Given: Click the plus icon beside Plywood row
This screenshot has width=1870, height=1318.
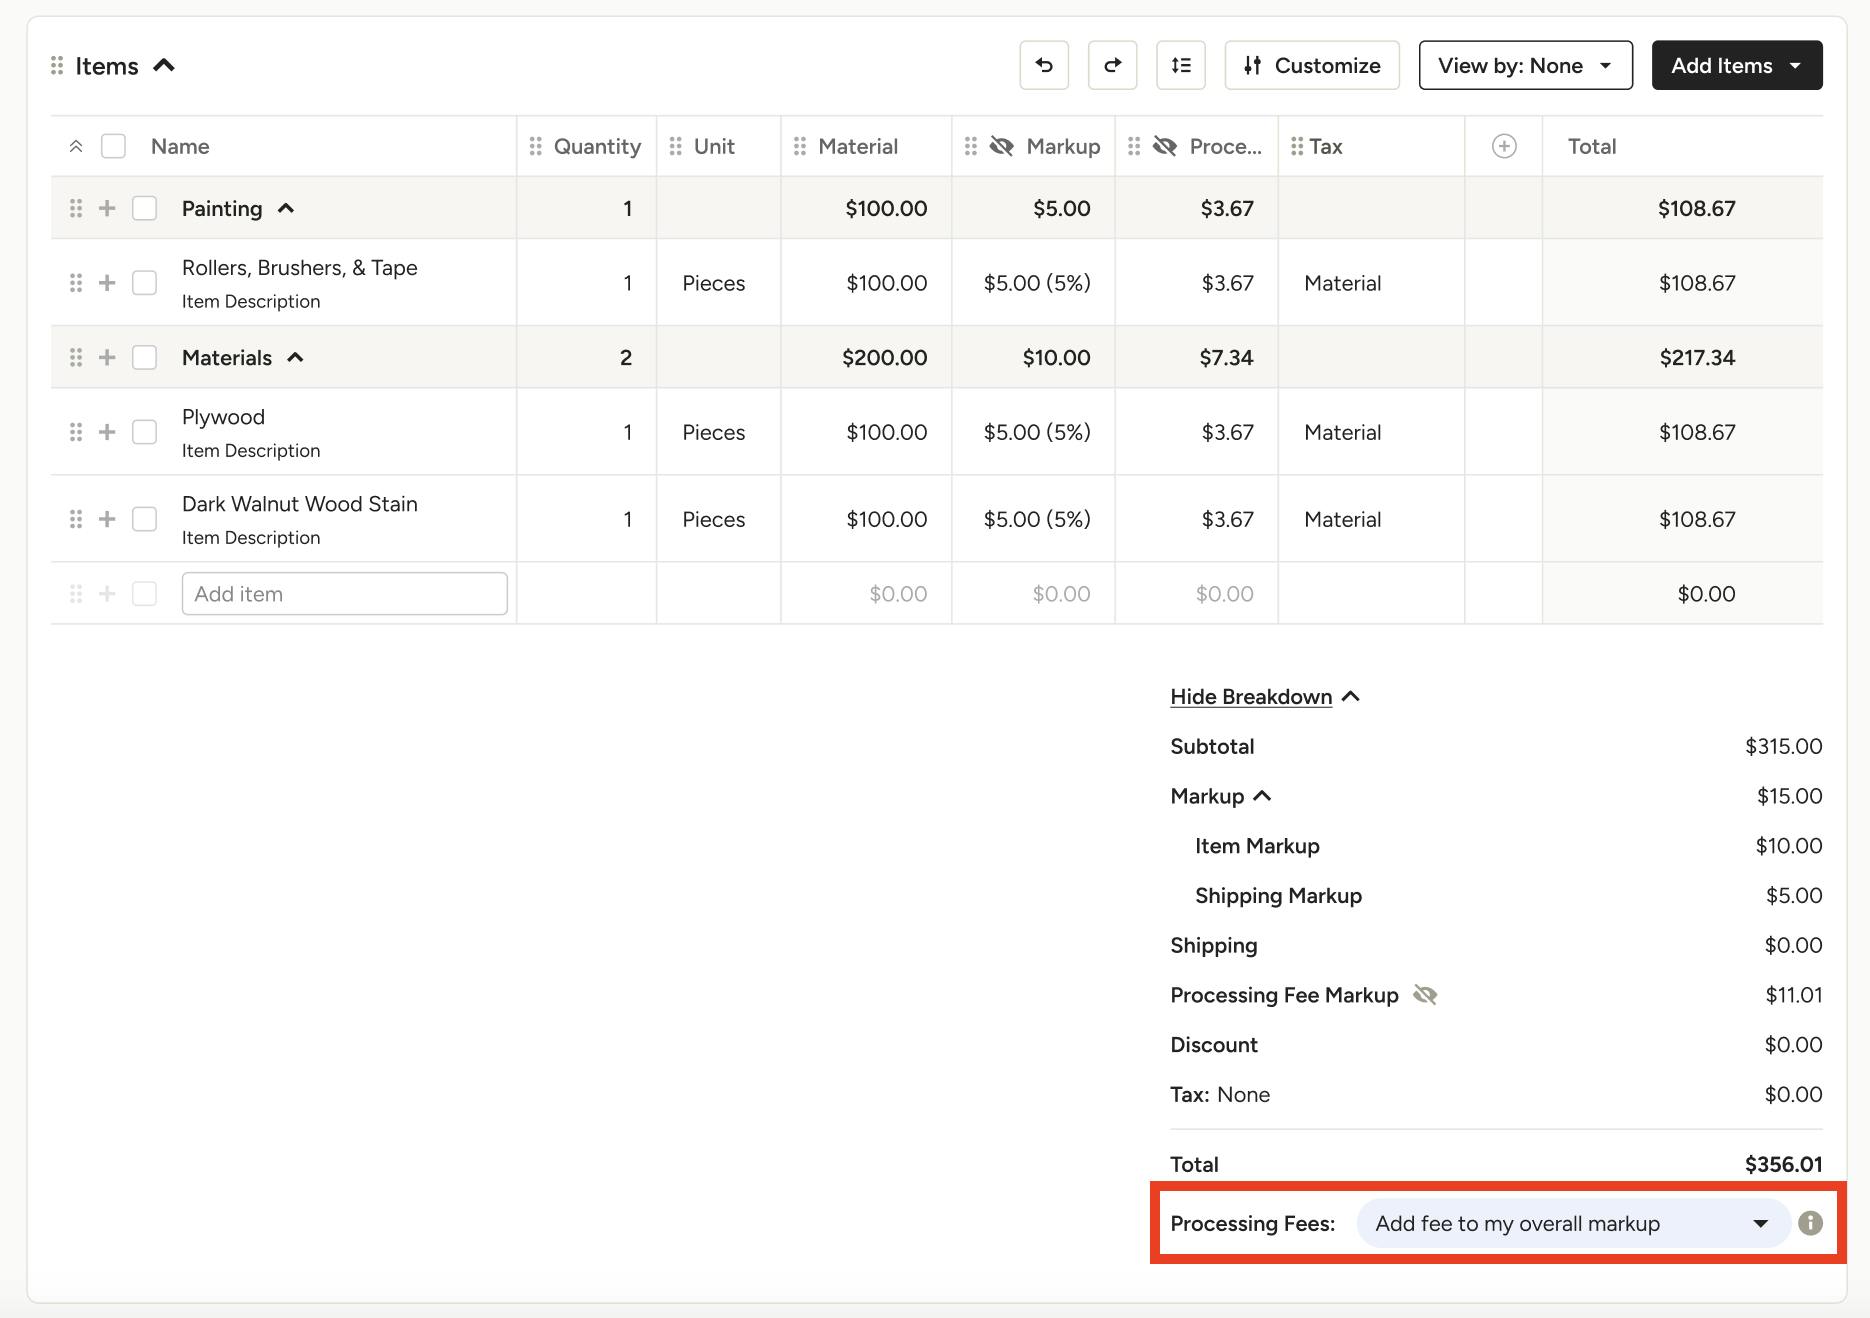Looking at the screenshot, I should (107, 432).
